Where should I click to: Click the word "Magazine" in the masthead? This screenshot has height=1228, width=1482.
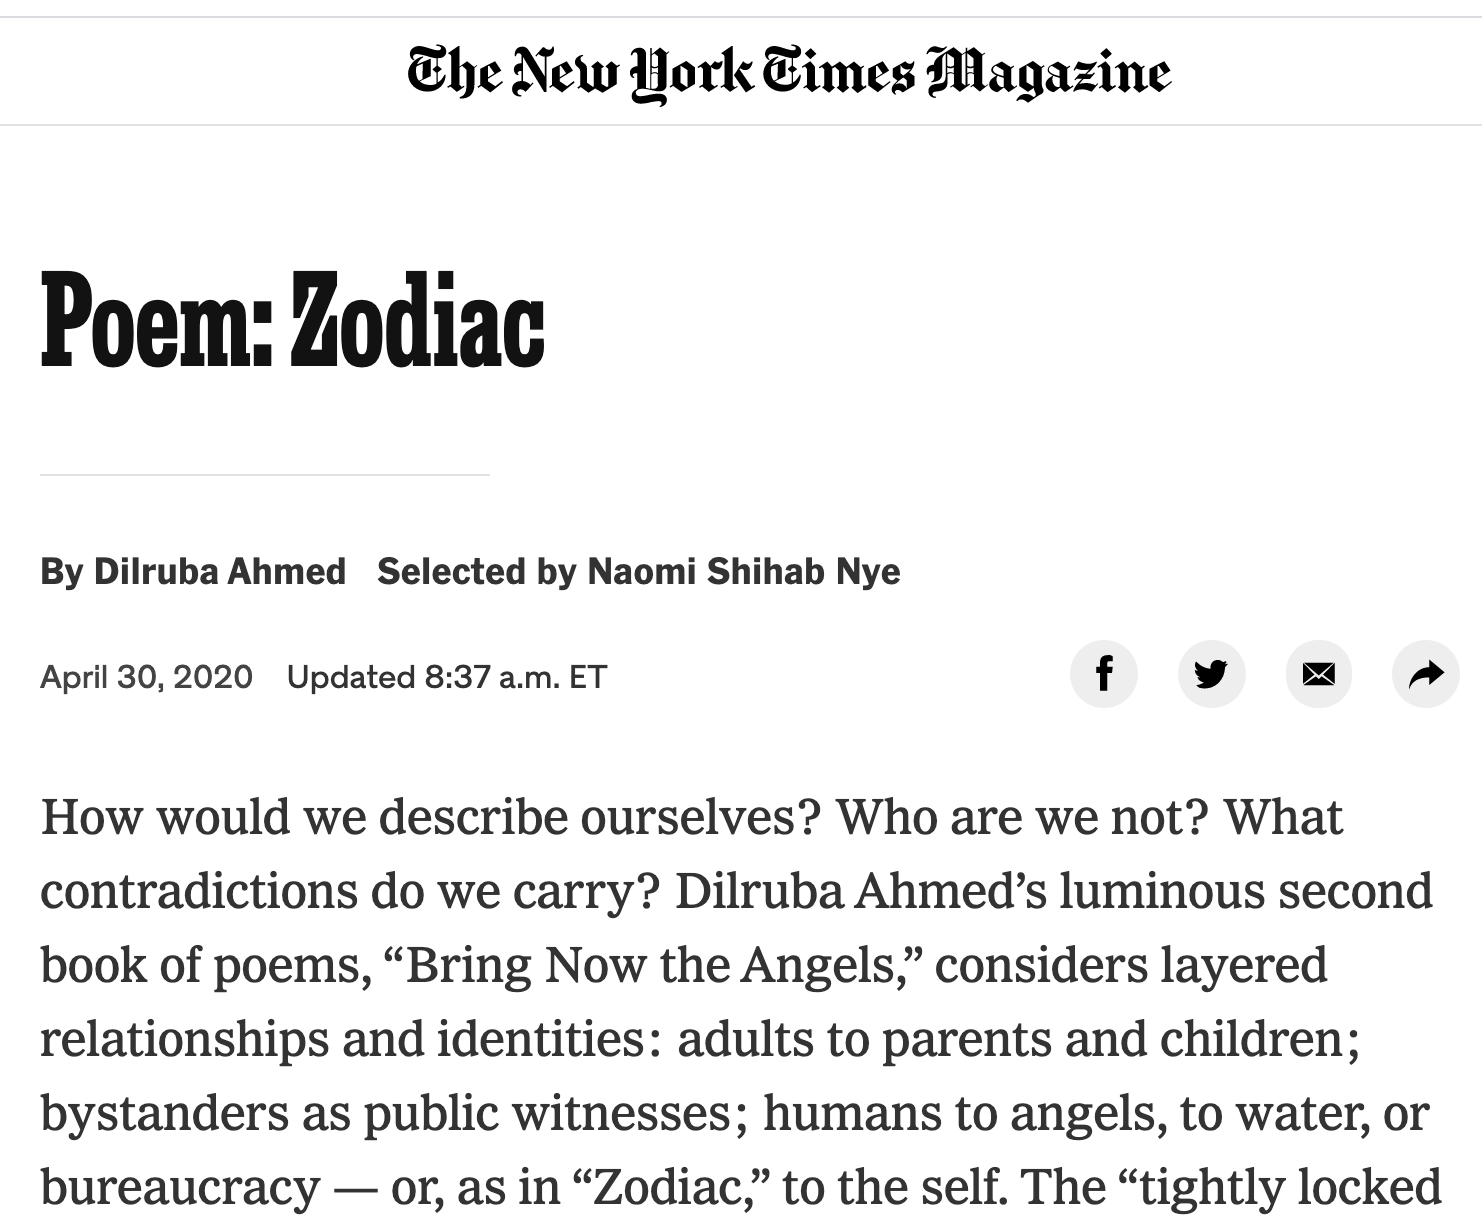pyautogui.click(x=1049, y=74)
